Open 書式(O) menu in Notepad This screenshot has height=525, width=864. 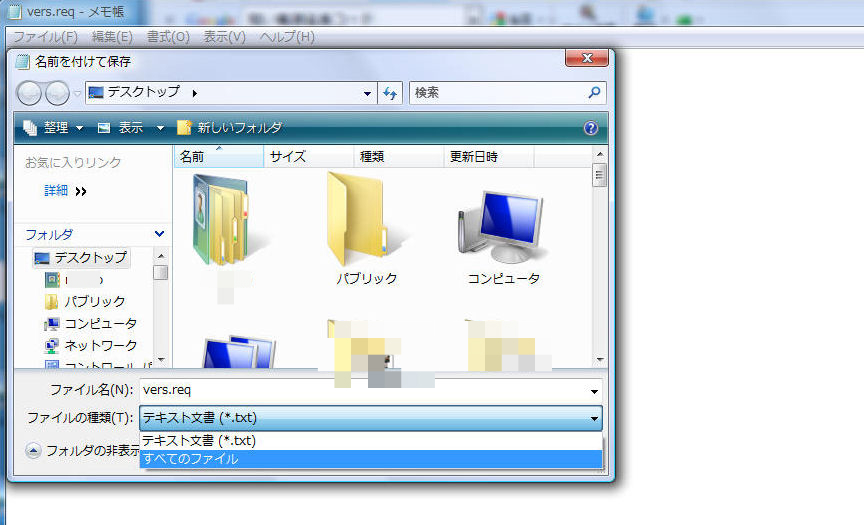pyautogui.click(x=168, y=37)
